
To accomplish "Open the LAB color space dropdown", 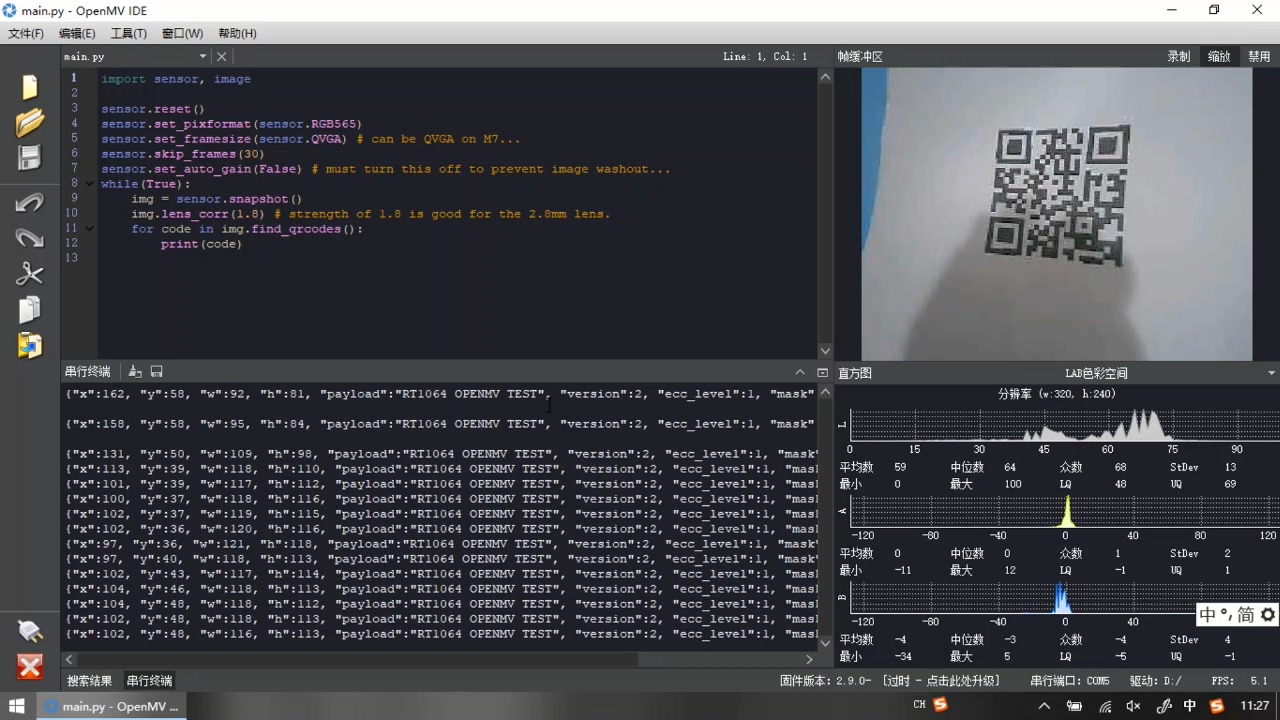I will click(x=1271, y=373).
